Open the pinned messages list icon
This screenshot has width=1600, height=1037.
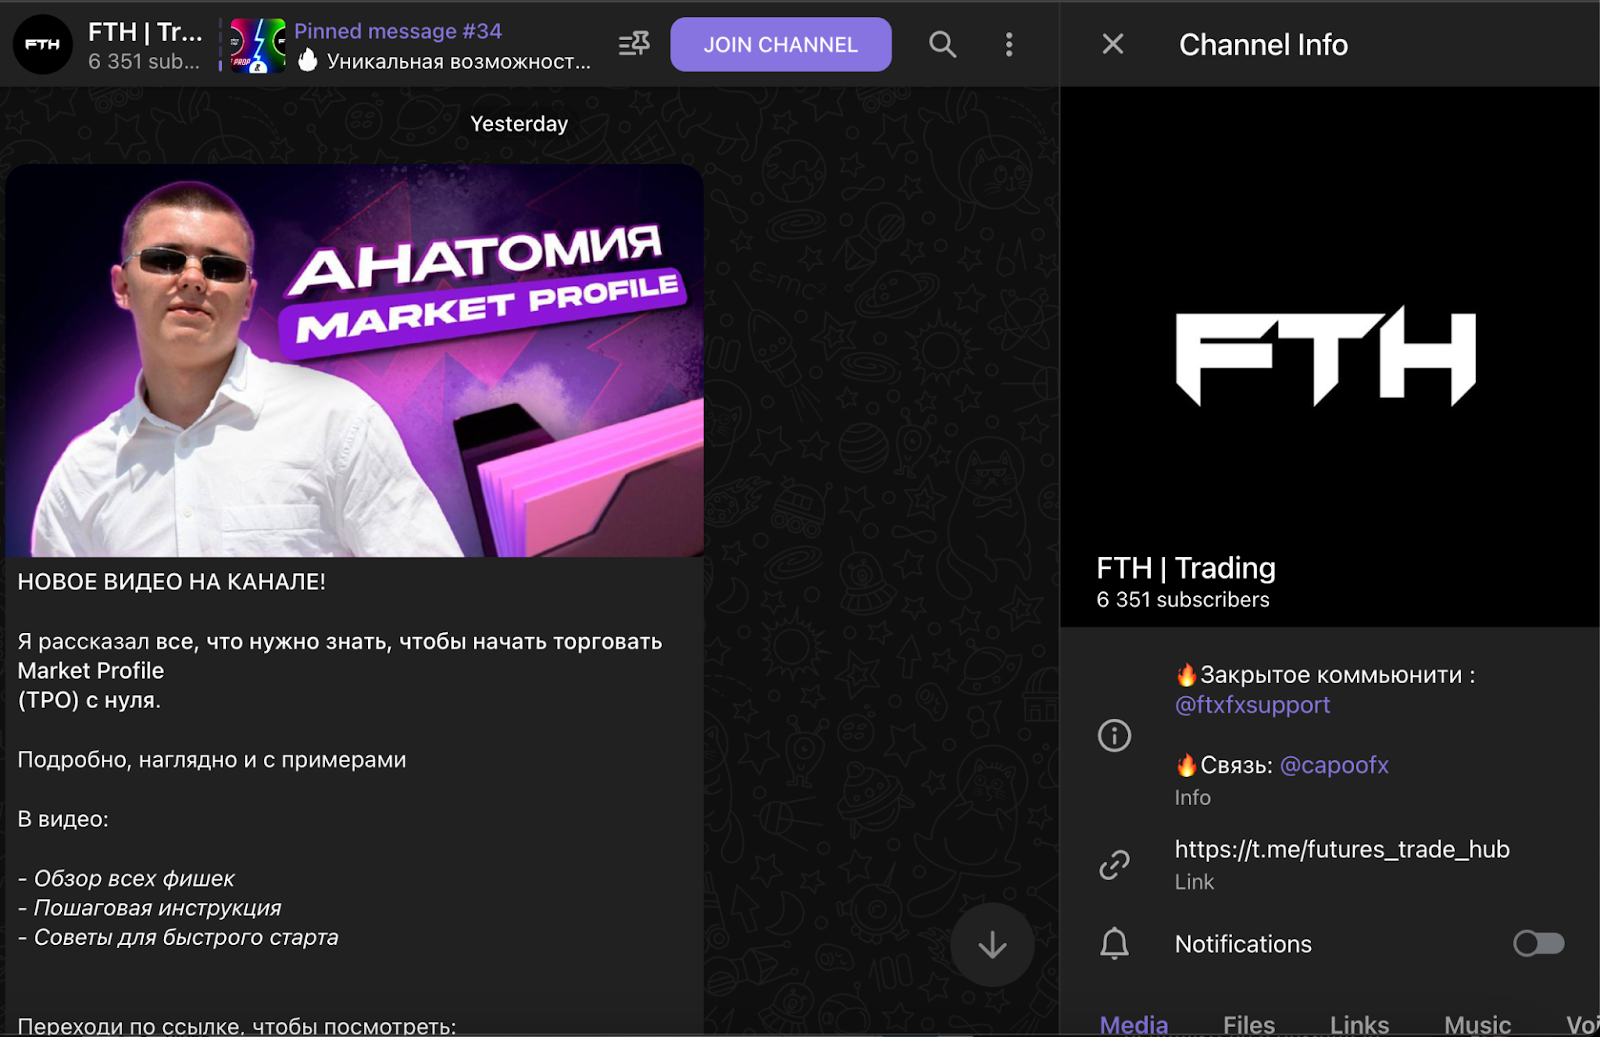tap(634, 44)
